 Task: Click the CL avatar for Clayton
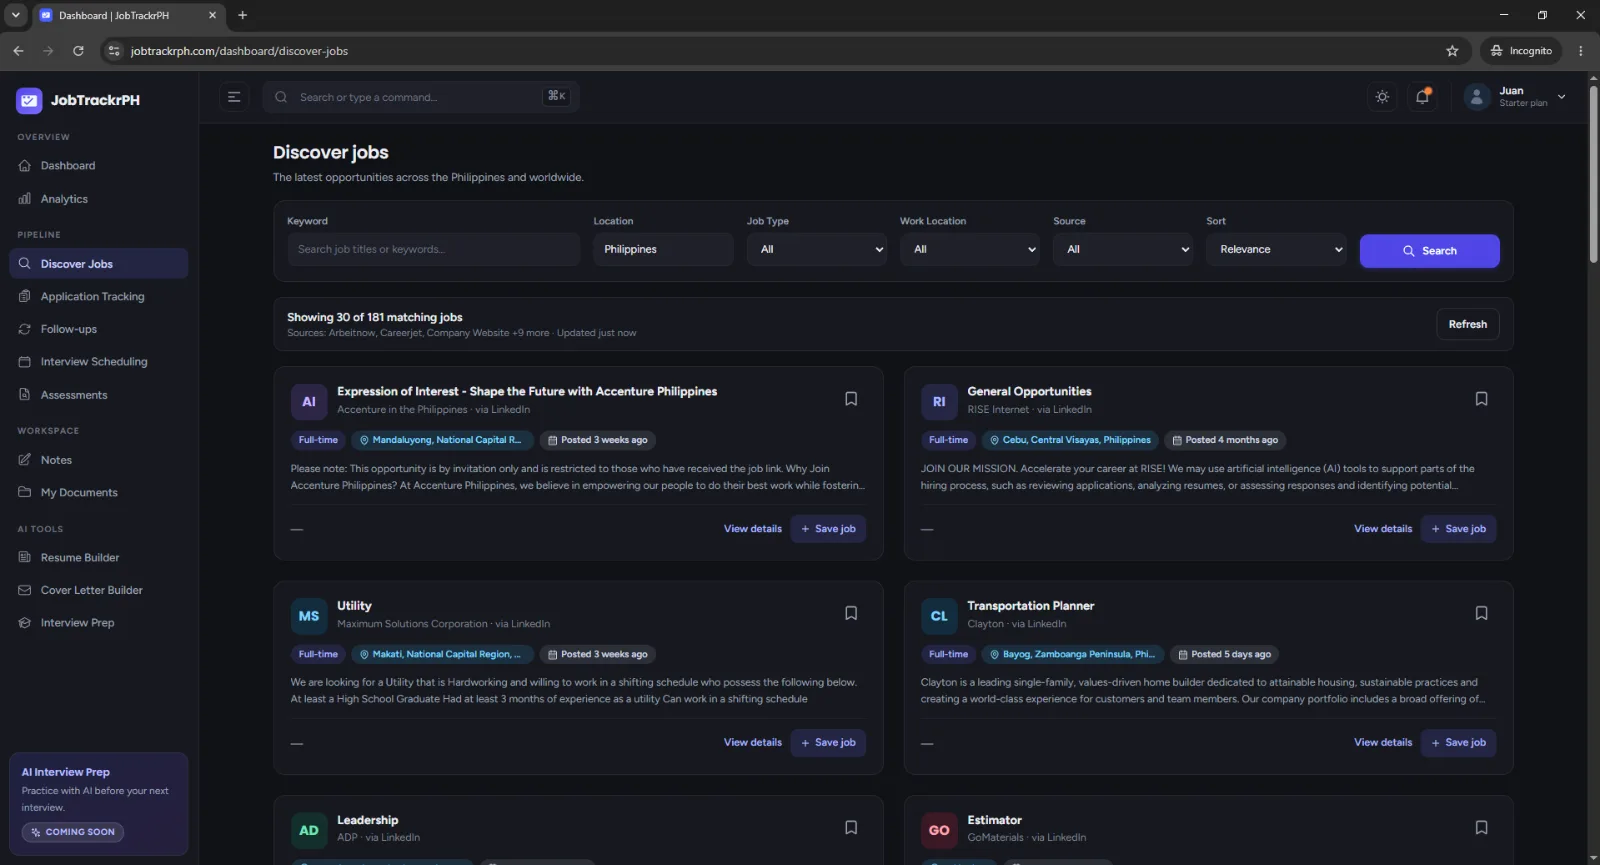[x=939, y=616]
